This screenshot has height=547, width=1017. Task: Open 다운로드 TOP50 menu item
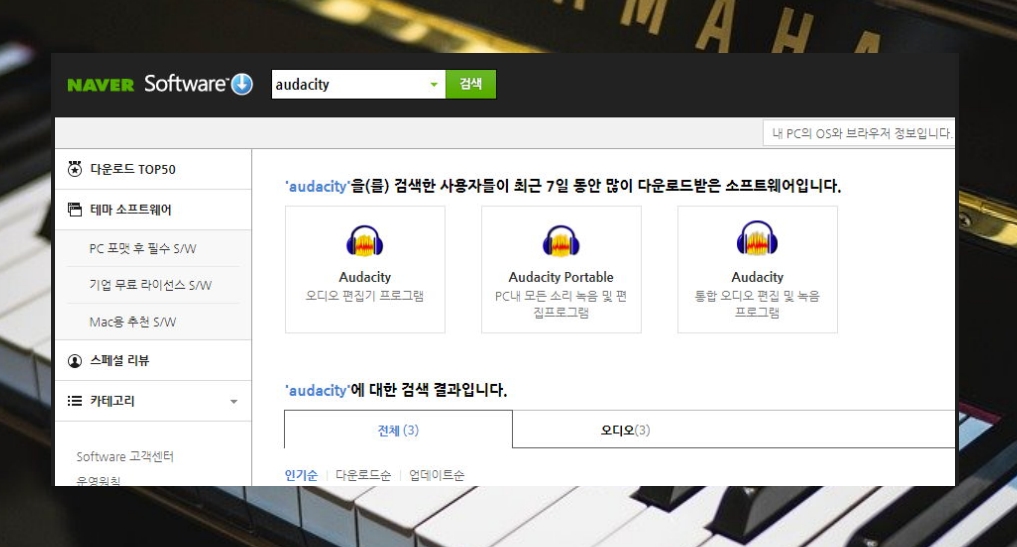pos(133,169)
